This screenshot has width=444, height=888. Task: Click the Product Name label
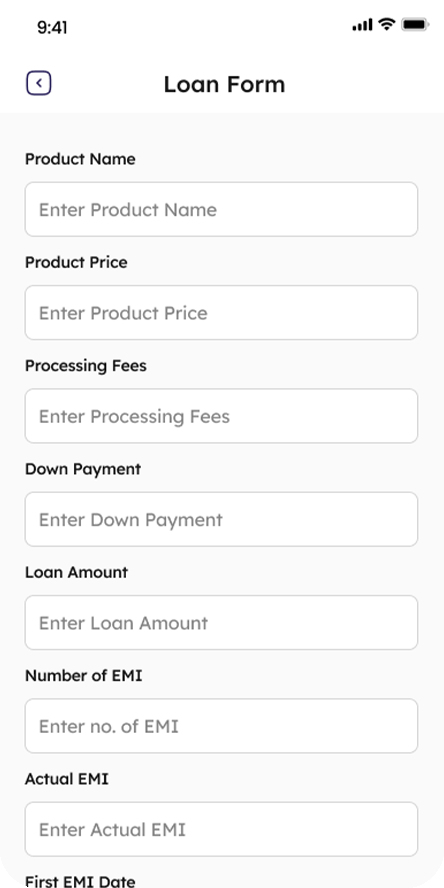[x=80, y=159]
